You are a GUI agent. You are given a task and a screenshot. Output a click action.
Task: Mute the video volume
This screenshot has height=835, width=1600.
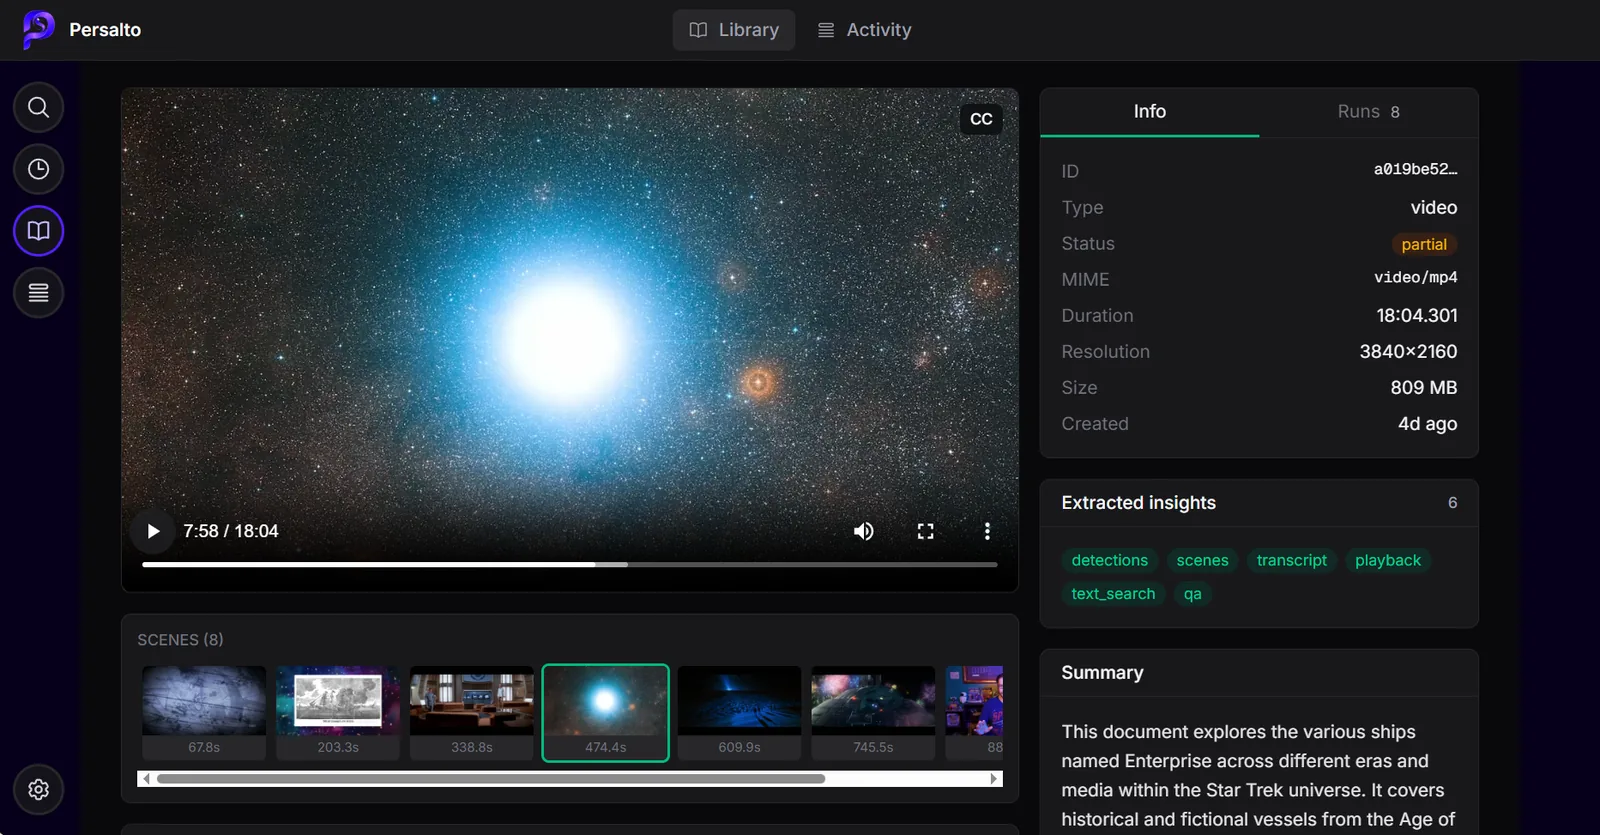tap(864, 531)
